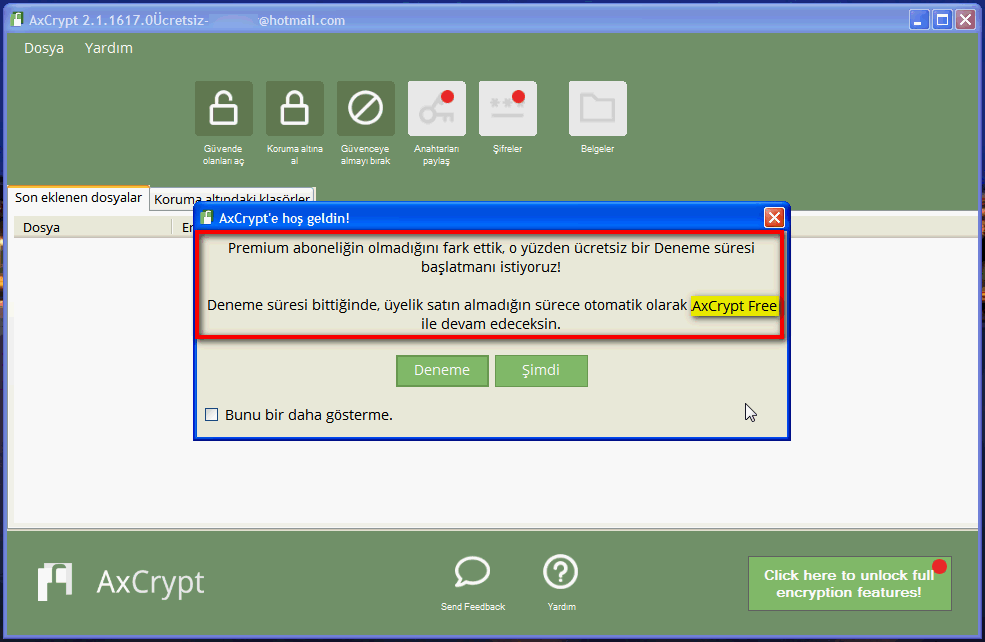Open the Dosya menu
Viewport: 985px width, 642px height.
click(x=44, y=48)
